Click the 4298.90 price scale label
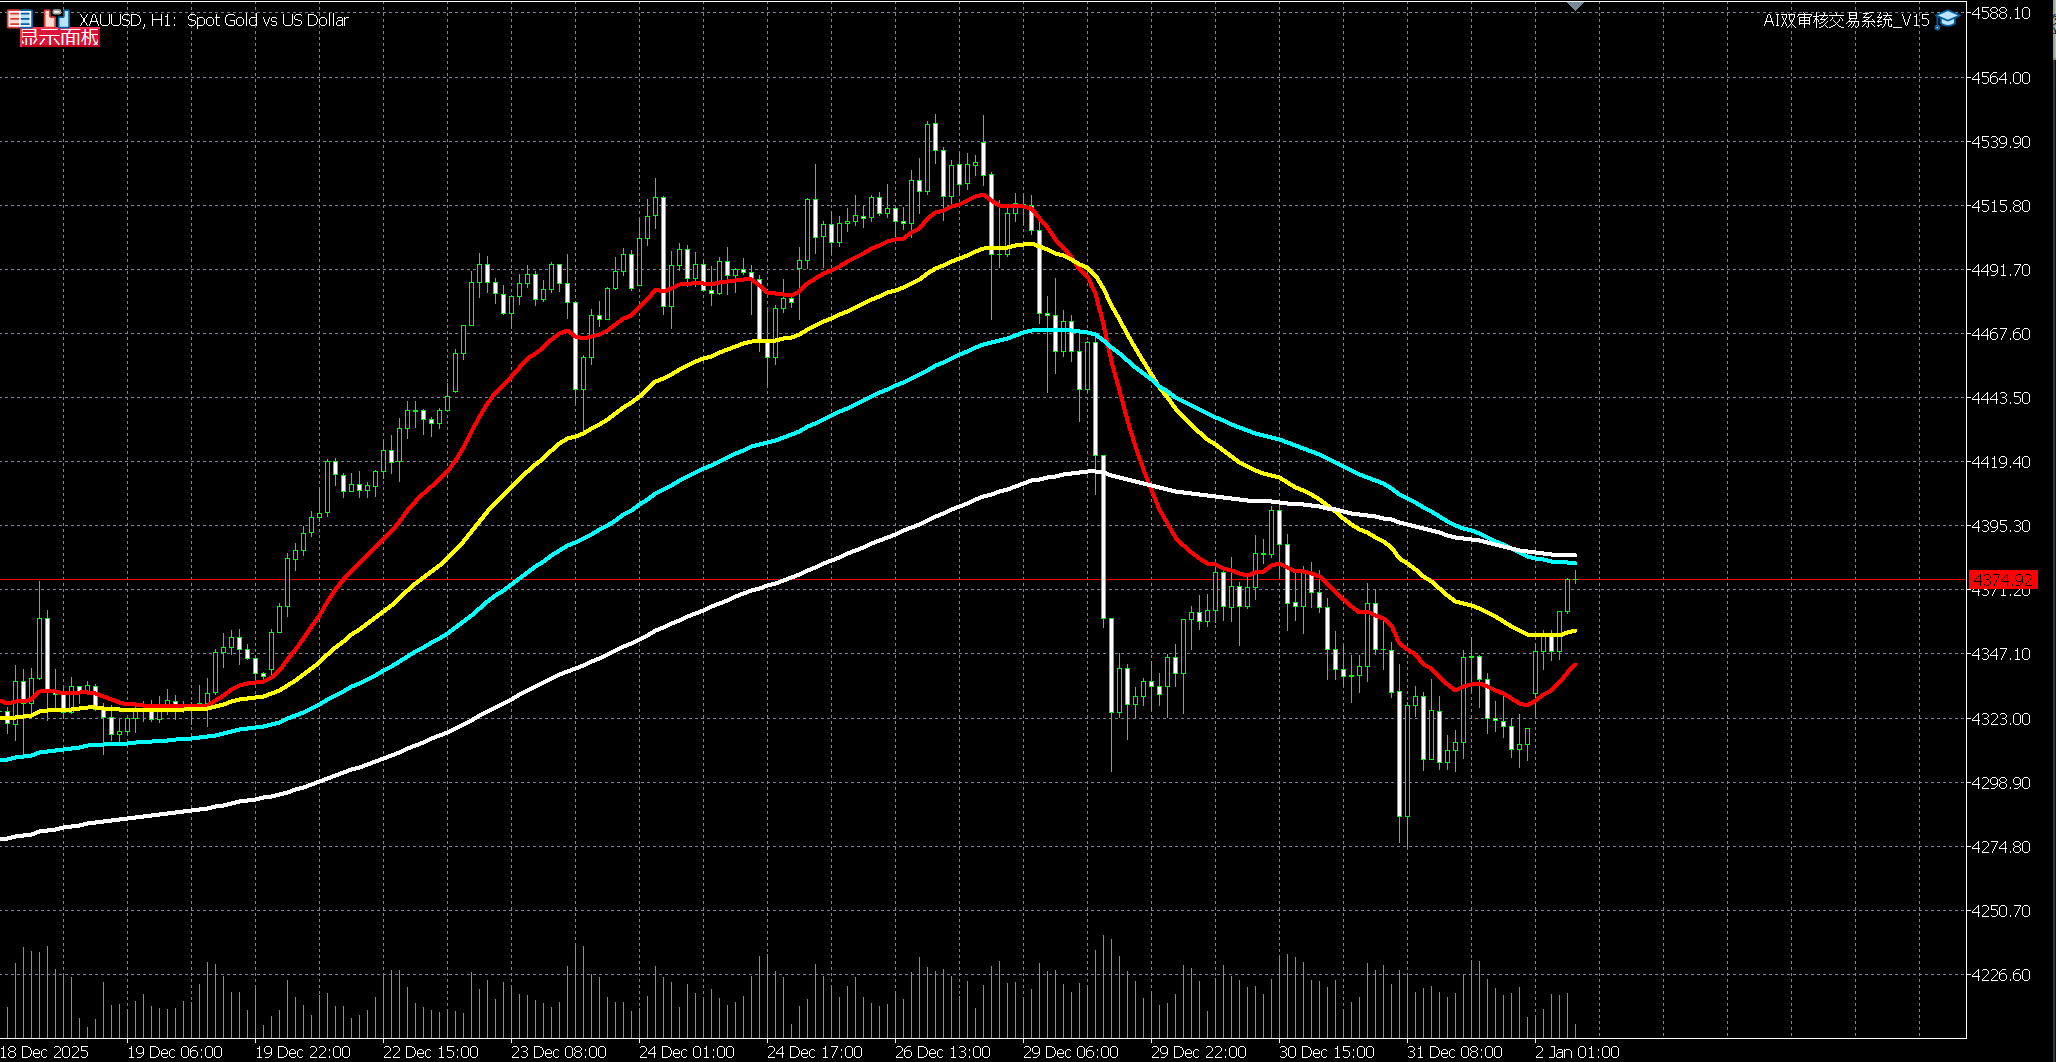The height and width of the screenshot is (1062, 2056). [2000, 783]
